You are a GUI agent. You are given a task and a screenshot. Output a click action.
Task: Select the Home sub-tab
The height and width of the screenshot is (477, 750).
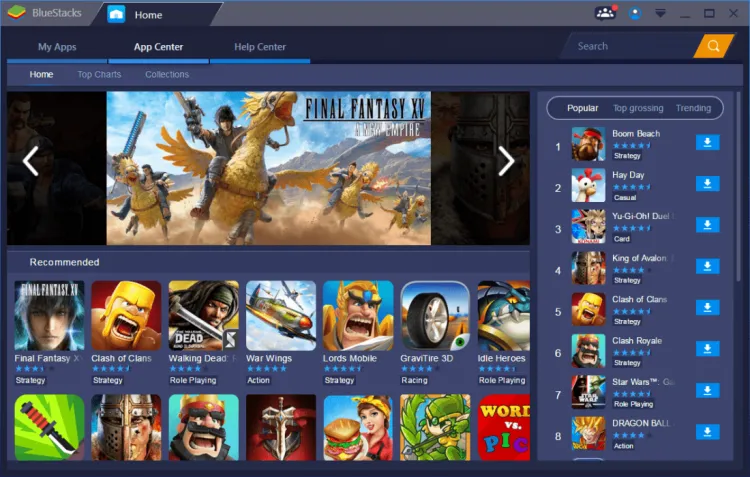pos(41,75)
